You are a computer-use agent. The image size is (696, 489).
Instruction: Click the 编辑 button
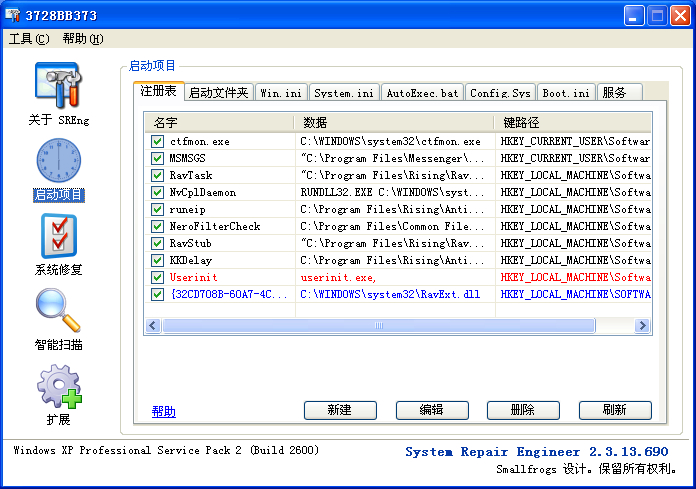coord(432,410)
